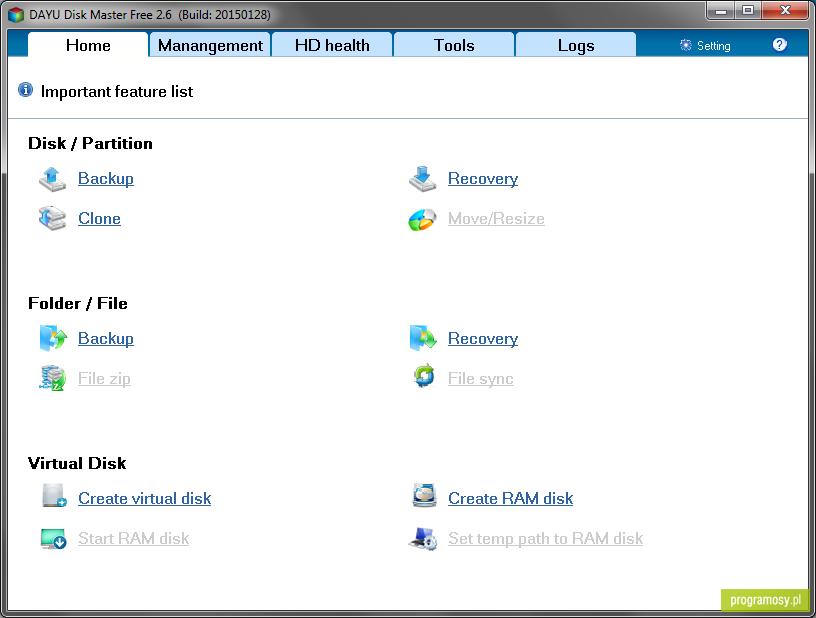Open Folder / File Recovery link
The height and width of the screenshot is (618, 816).
(x=483, y=338)
